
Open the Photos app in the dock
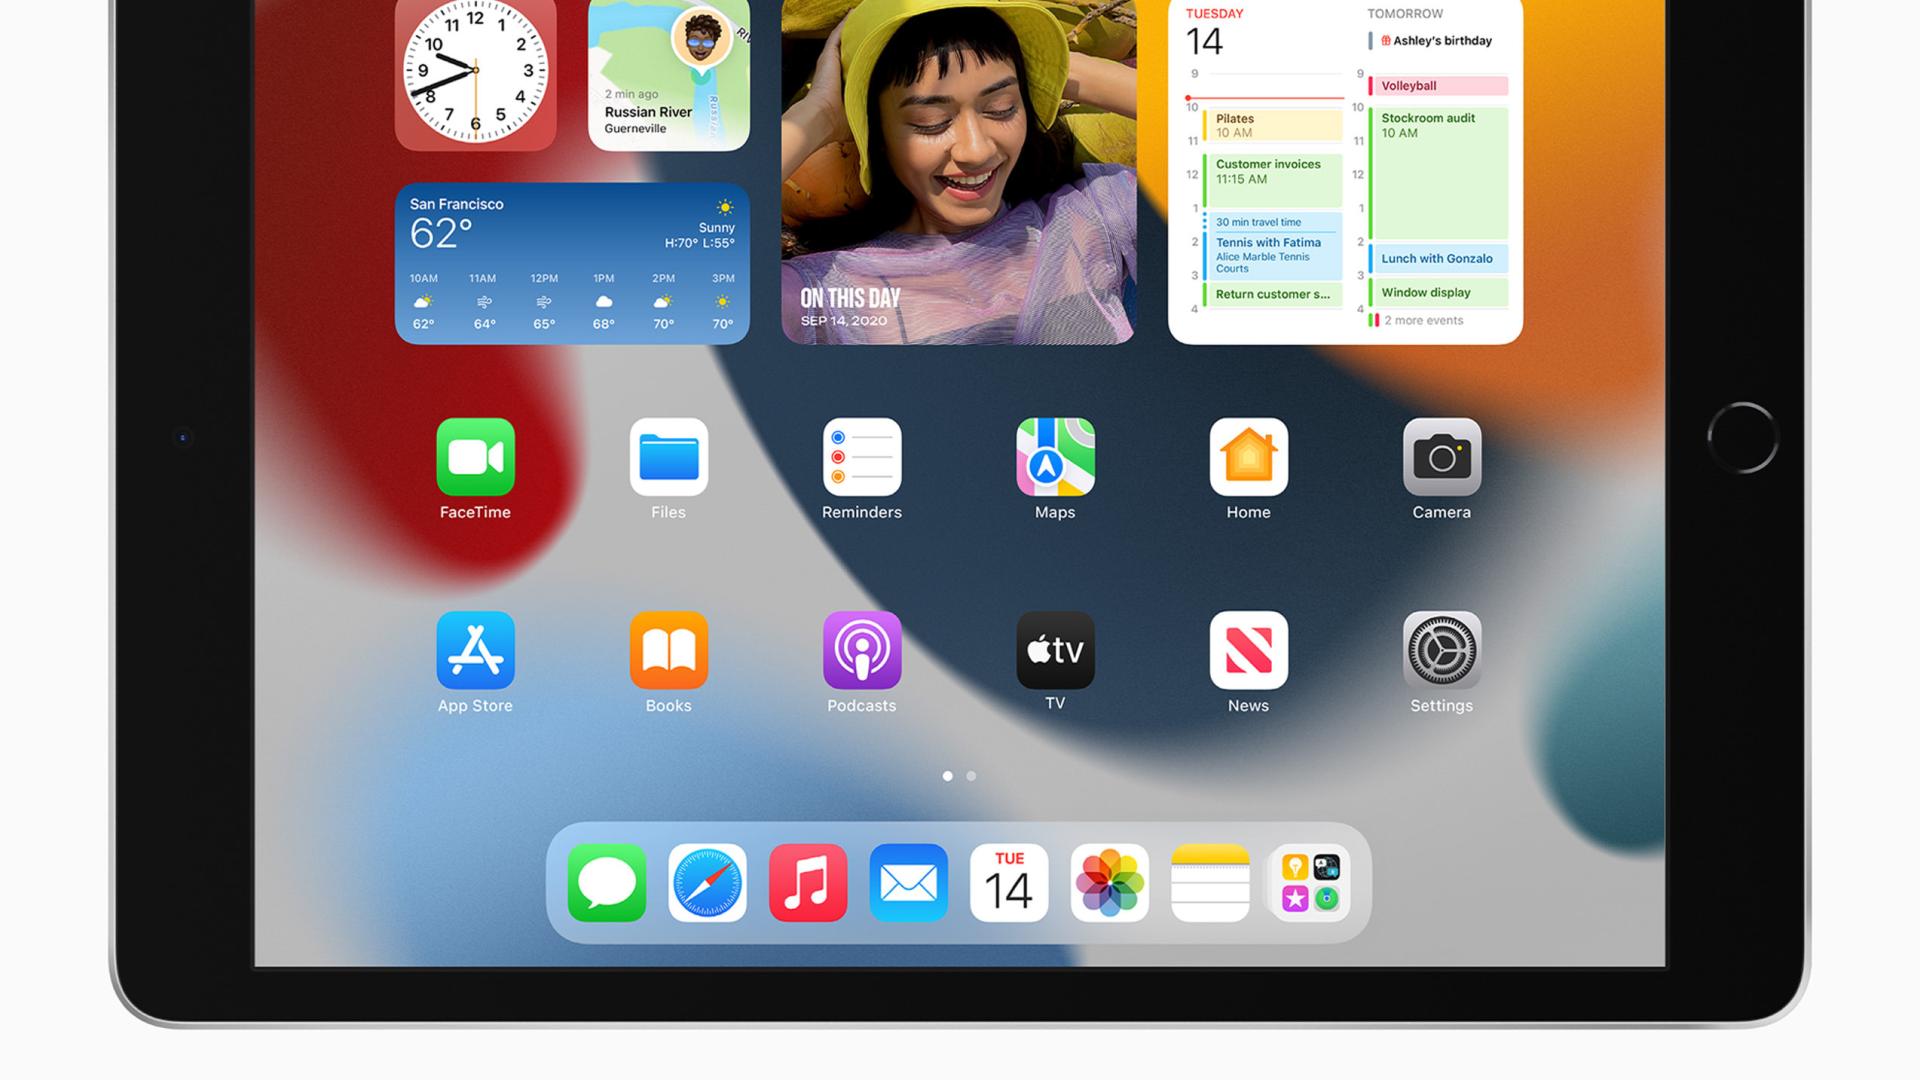1110,883
